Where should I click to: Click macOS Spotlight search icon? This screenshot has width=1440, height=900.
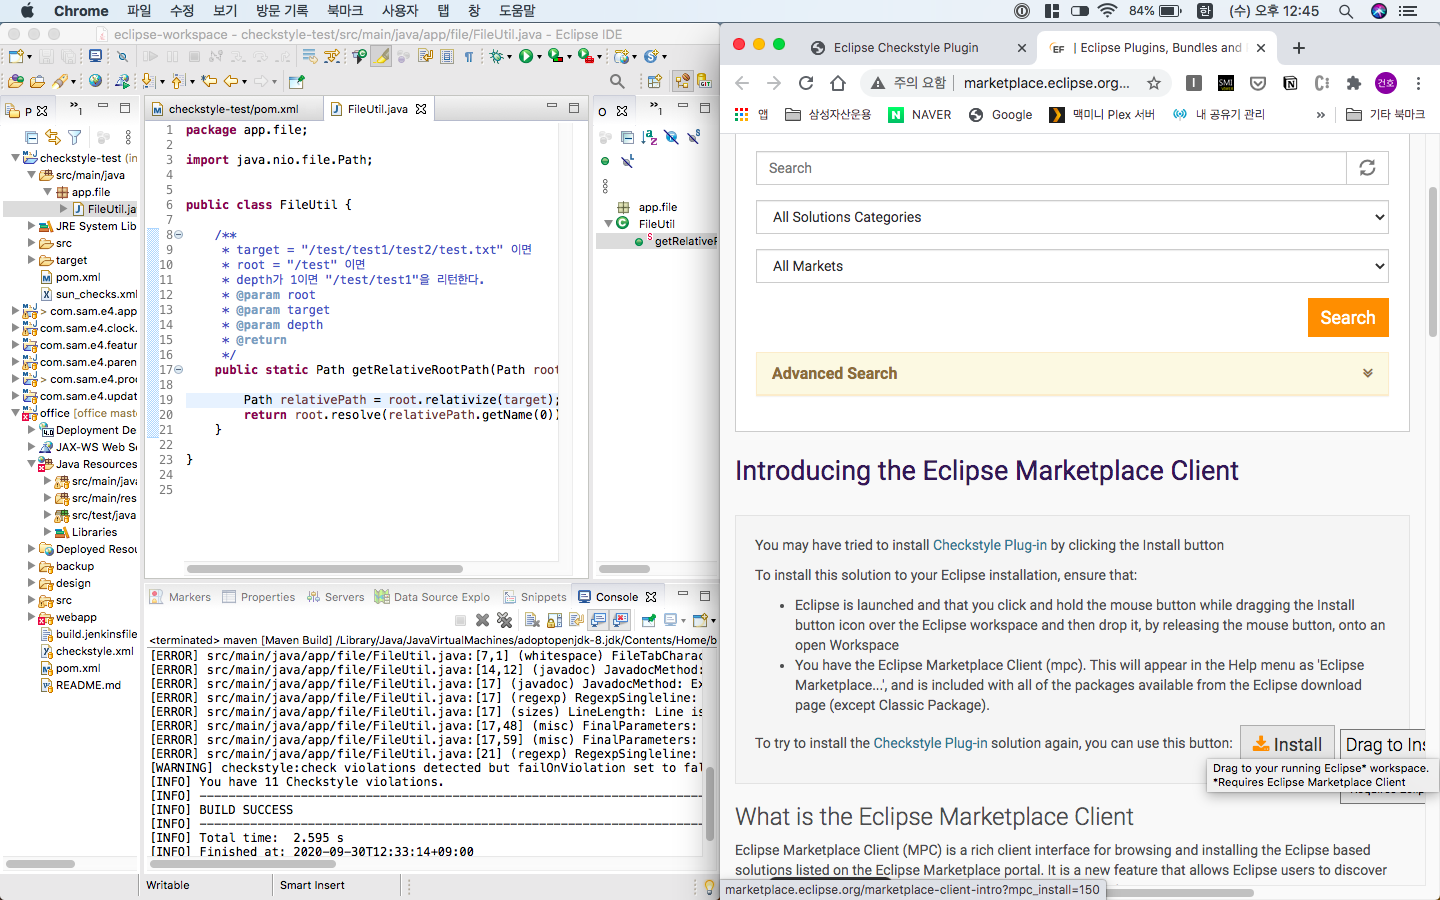coord(1346,11)
